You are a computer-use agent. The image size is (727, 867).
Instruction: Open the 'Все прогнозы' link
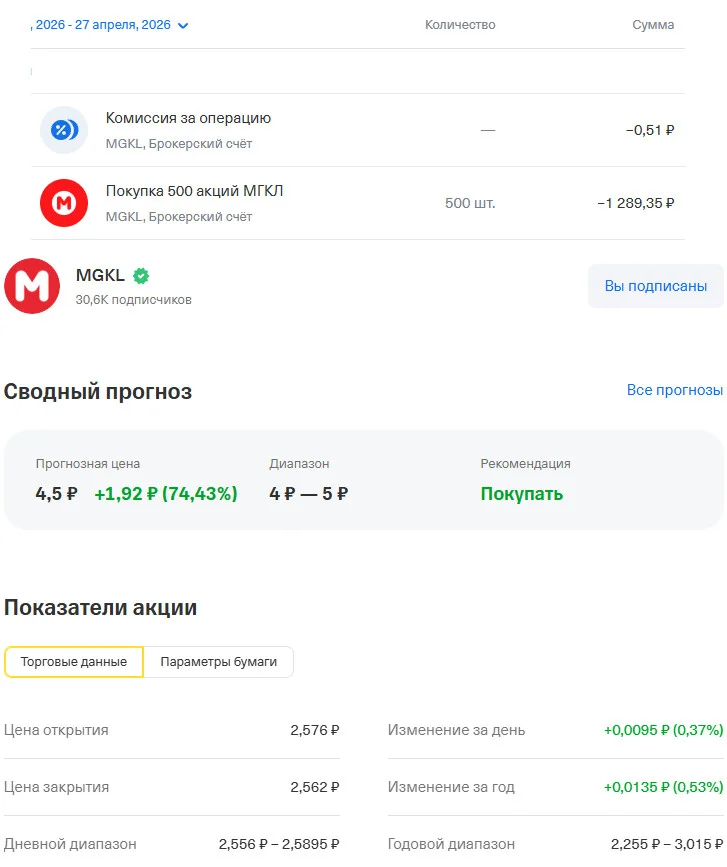[x=674, y=390]
